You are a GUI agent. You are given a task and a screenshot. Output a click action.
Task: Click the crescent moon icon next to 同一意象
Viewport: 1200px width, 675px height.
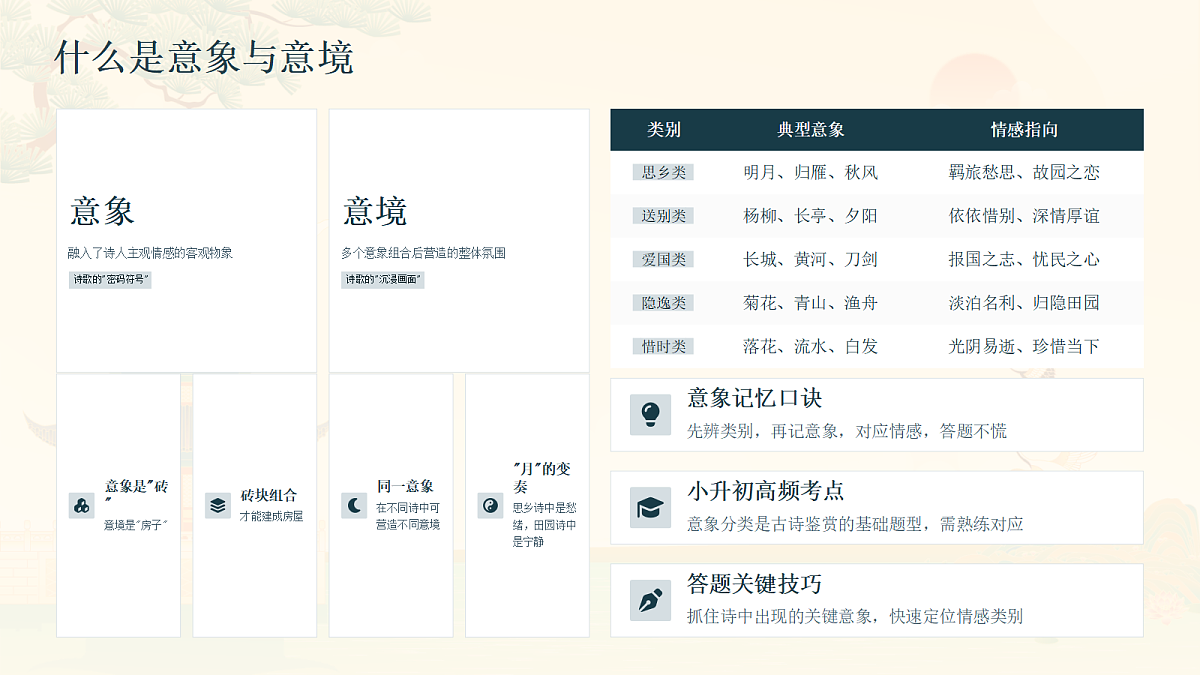pos(354,505)
